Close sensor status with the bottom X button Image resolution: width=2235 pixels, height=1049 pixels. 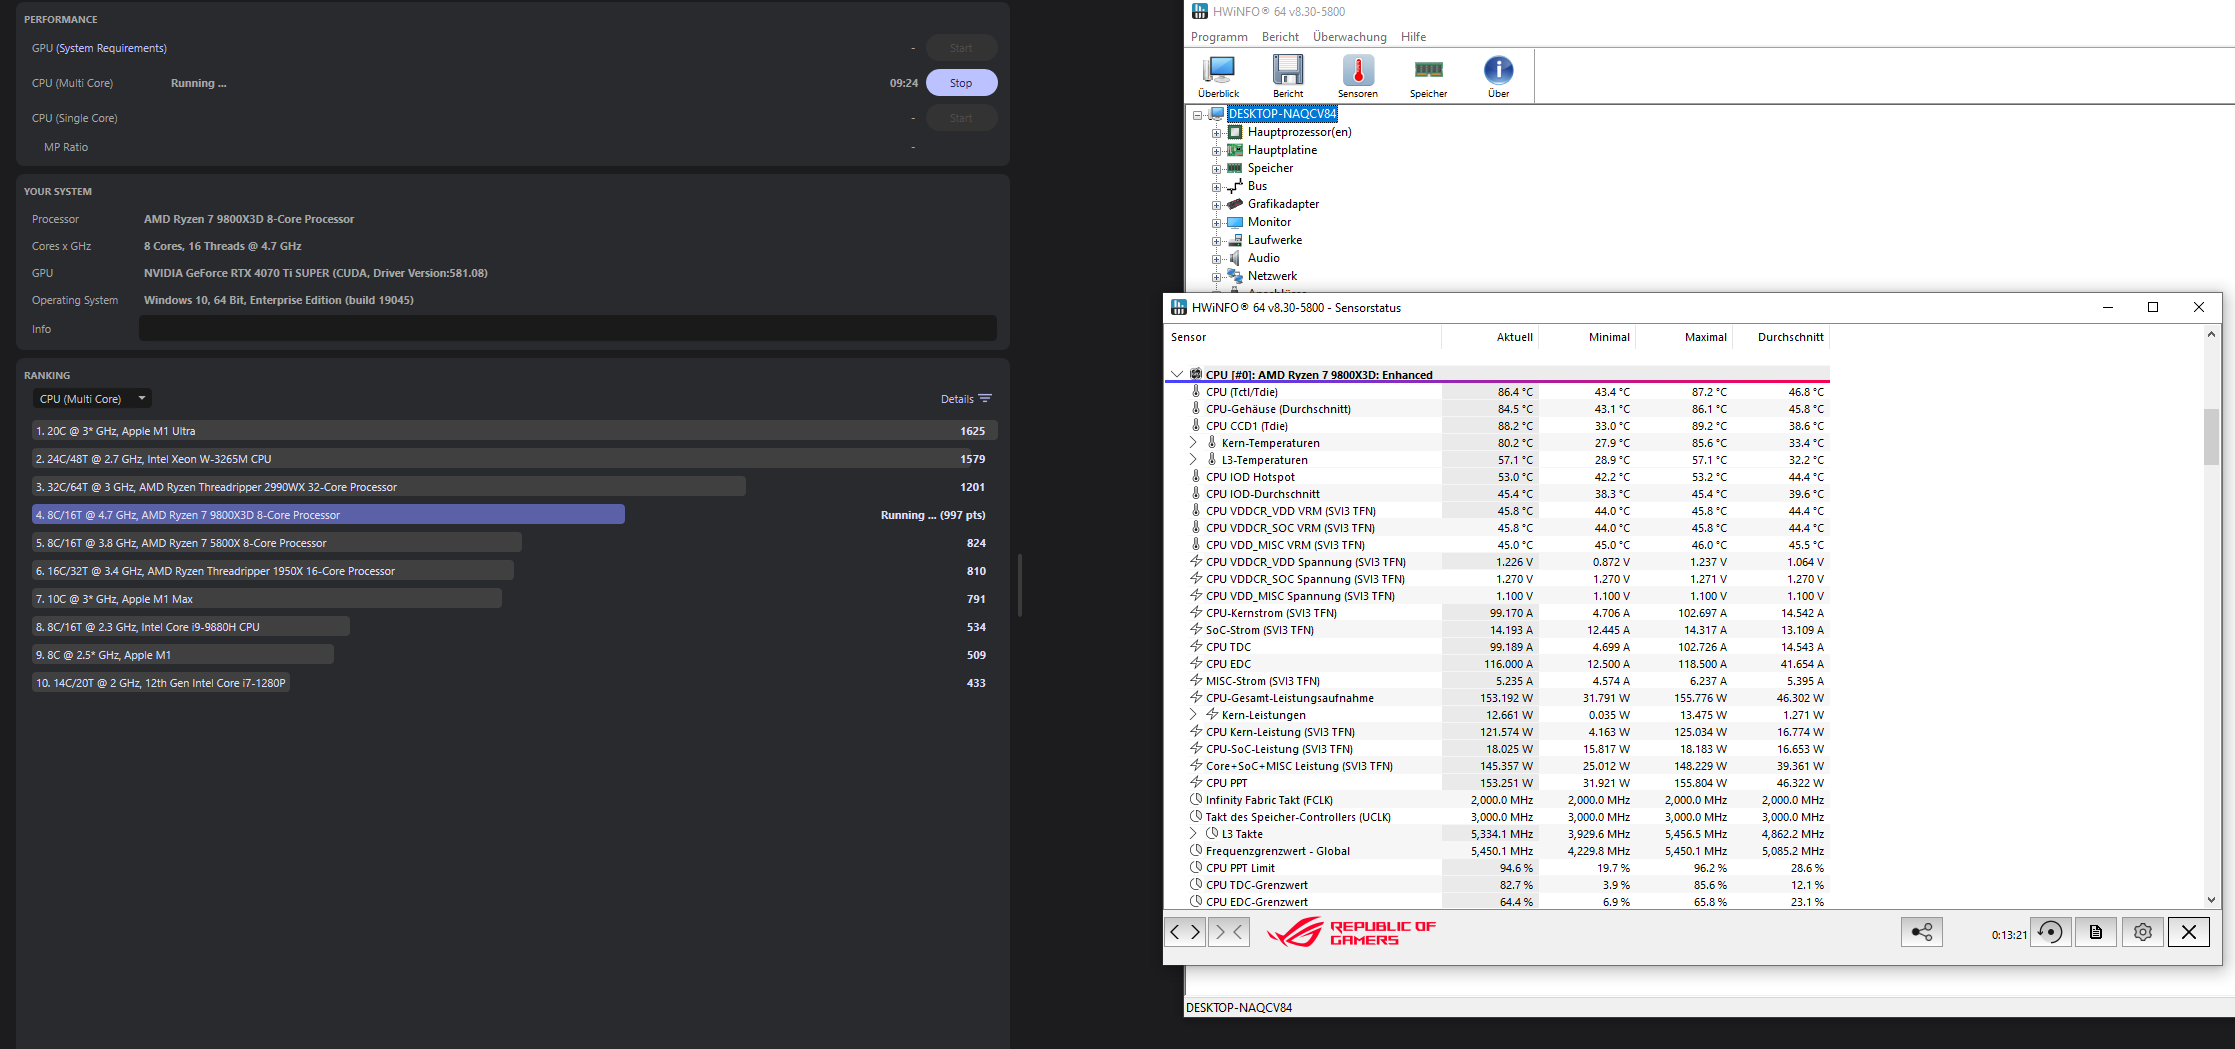click(2188, 932)
